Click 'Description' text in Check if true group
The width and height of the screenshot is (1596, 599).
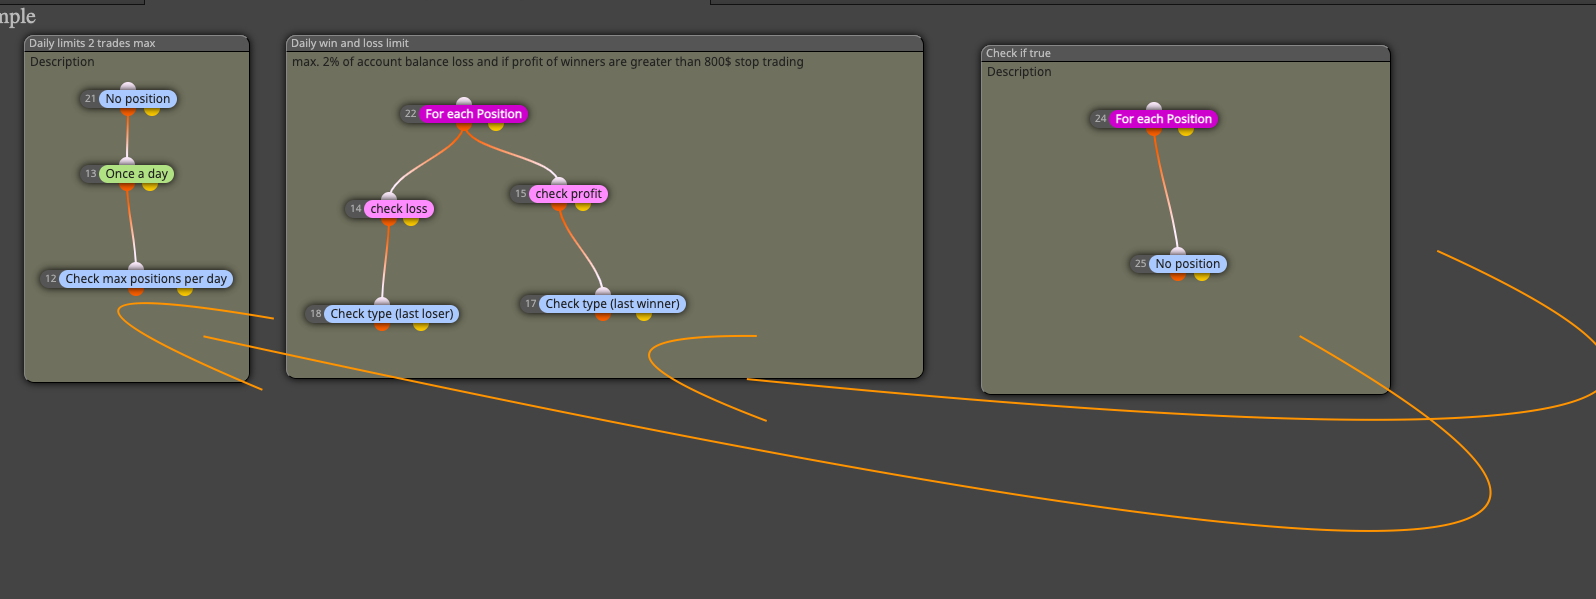pos(1019,72)
